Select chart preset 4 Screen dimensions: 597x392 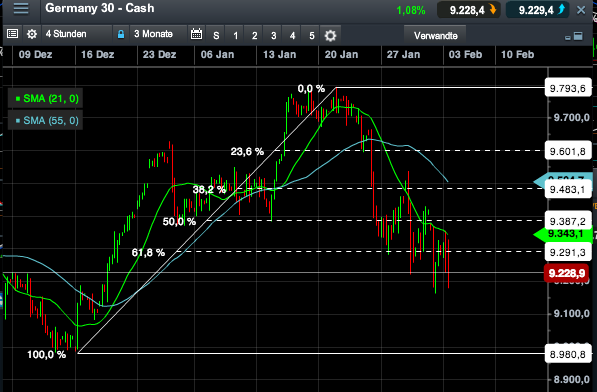pos(292,35)
